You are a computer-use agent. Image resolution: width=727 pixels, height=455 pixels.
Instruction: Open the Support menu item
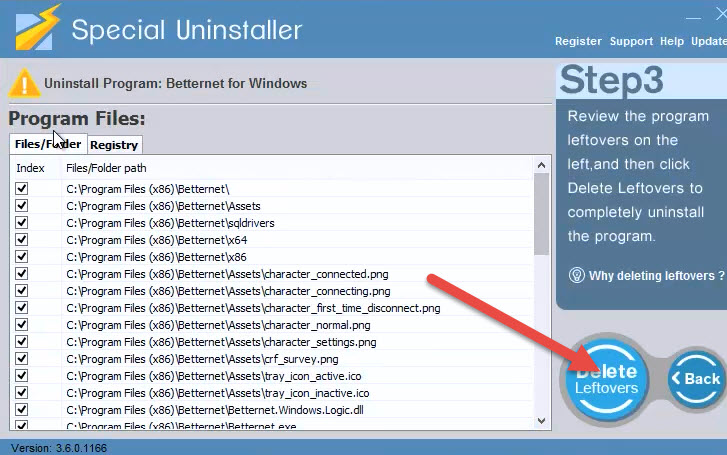tap(631, 41)
